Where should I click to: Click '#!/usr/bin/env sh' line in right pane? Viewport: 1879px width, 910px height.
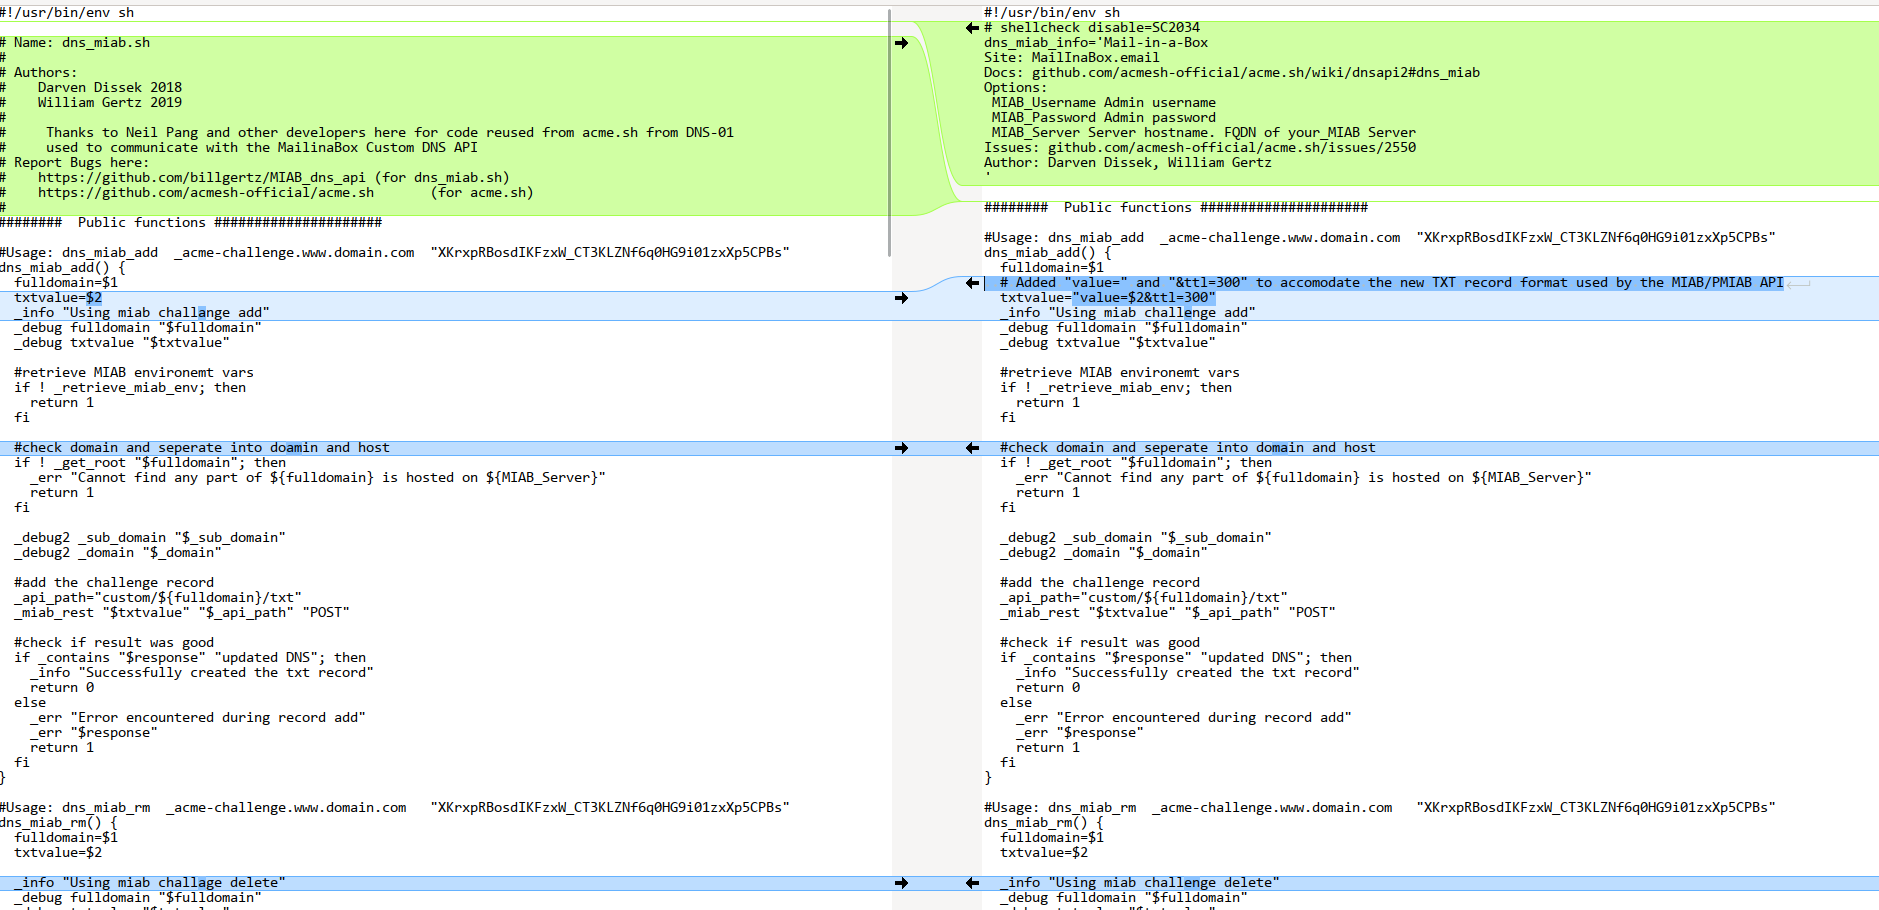pyautogui.click(x=1052, y=13)
